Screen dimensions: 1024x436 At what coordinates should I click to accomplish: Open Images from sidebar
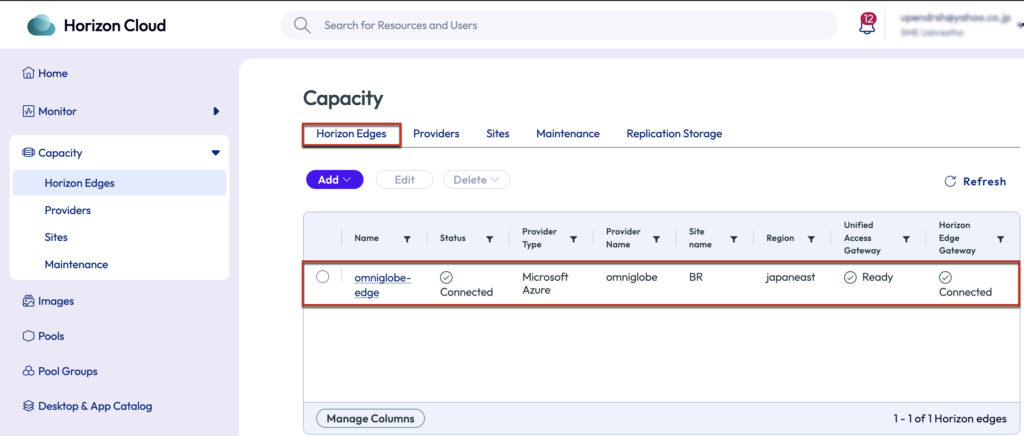(56, 301)
